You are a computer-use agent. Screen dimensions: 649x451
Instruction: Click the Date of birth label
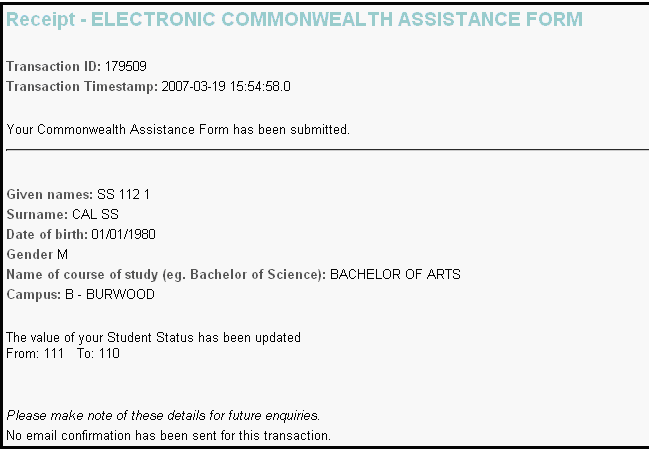coord(47,234)
